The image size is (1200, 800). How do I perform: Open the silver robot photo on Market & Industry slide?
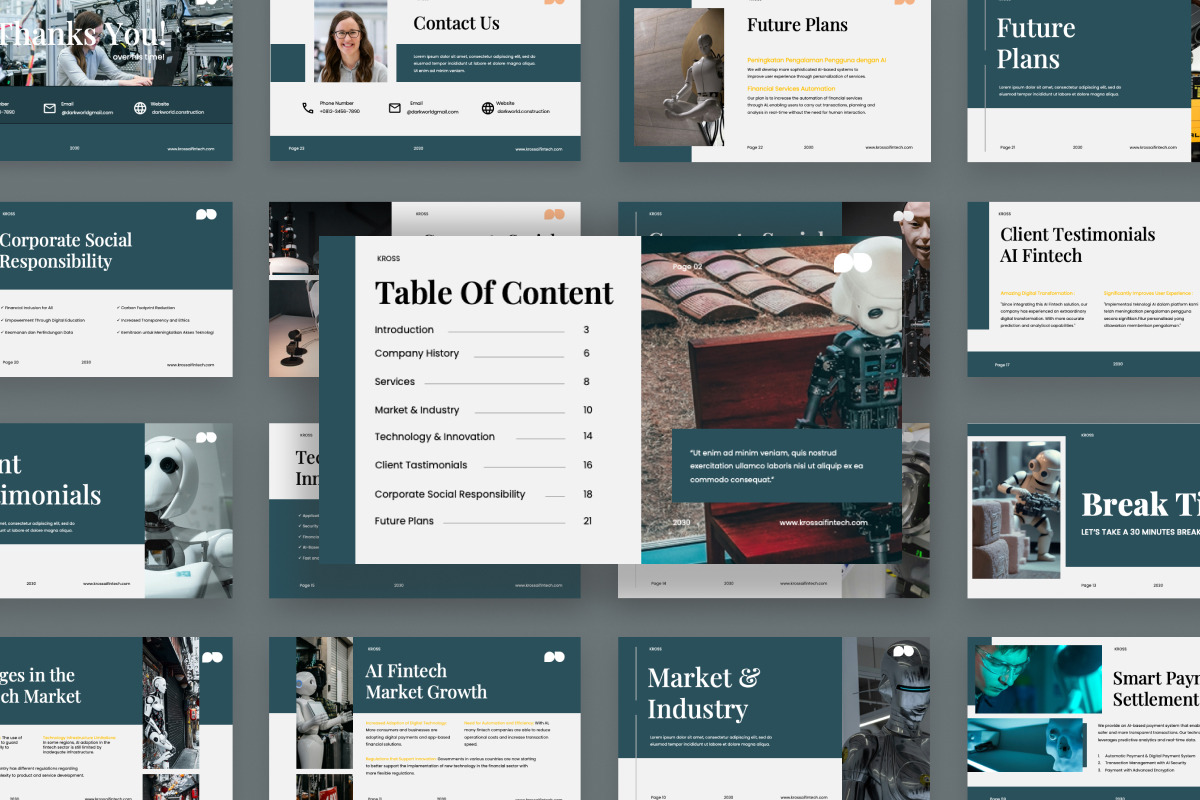point(886,718)
